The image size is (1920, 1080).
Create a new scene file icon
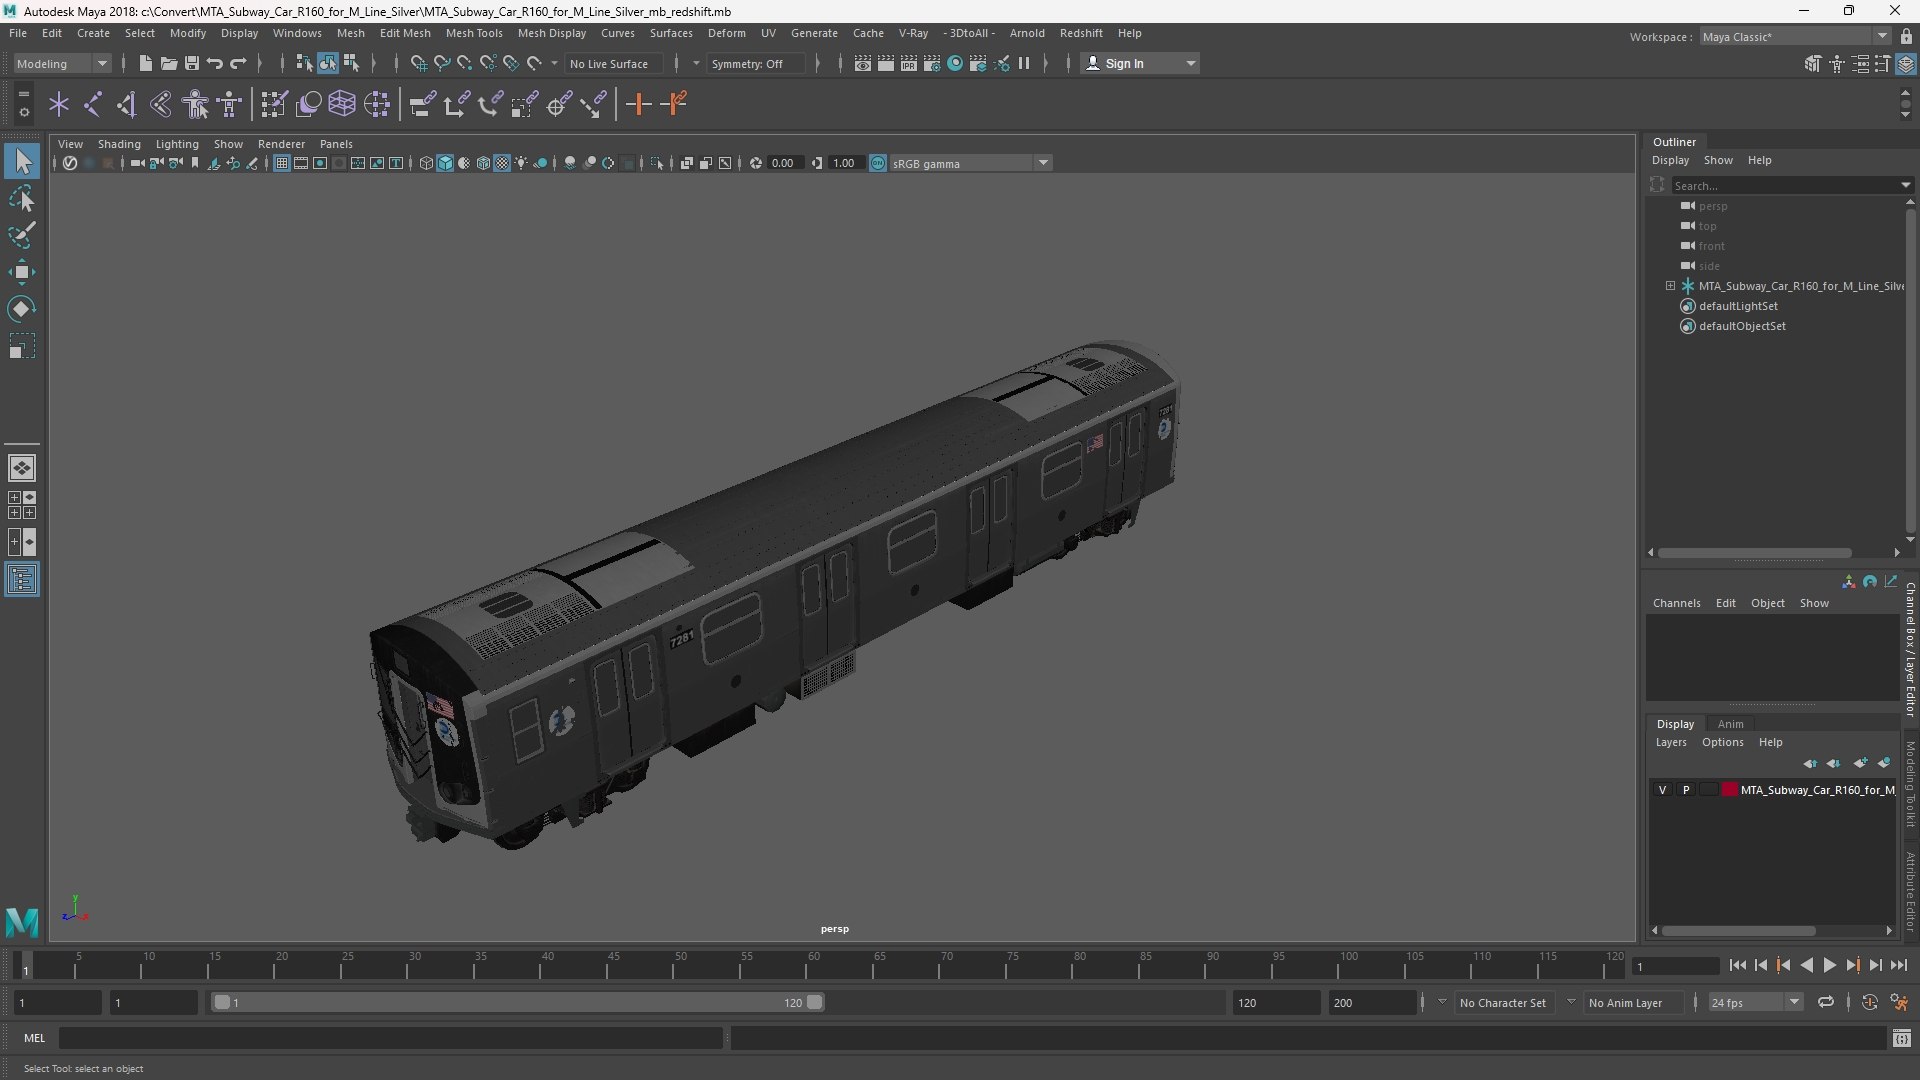(x=145, y=63)
